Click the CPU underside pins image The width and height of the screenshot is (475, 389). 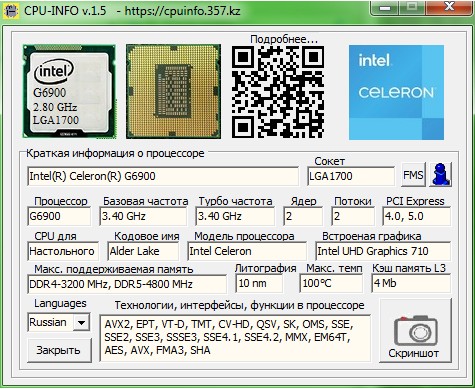point(173,91)
